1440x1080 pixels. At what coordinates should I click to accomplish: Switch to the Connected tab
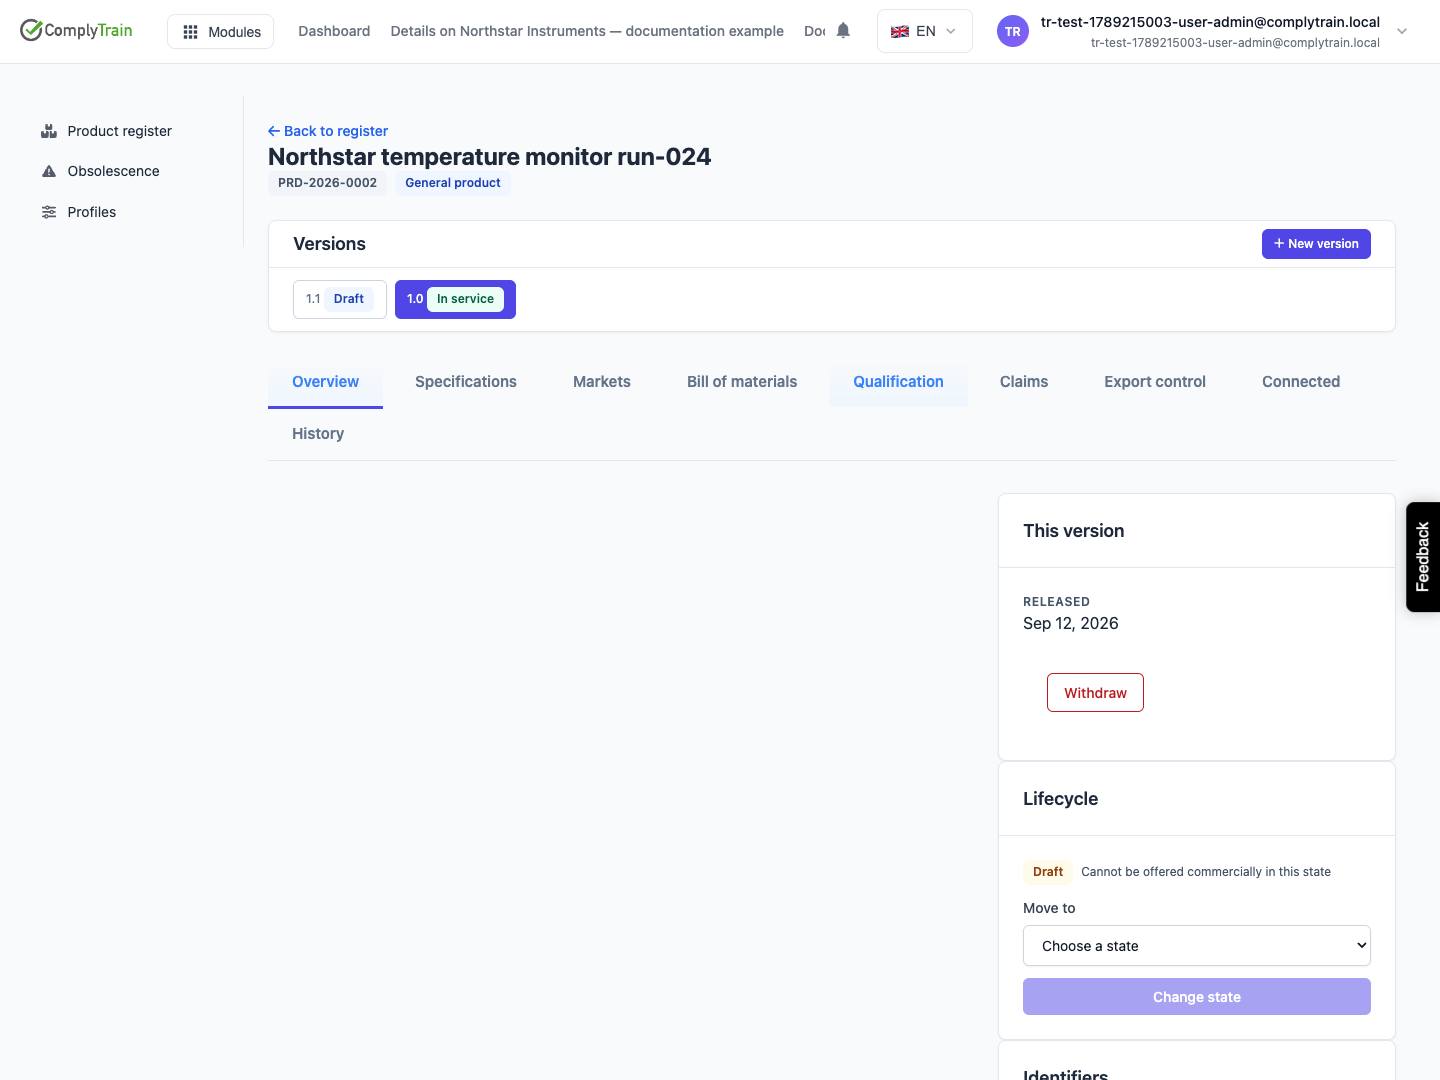click(1301, 382)
